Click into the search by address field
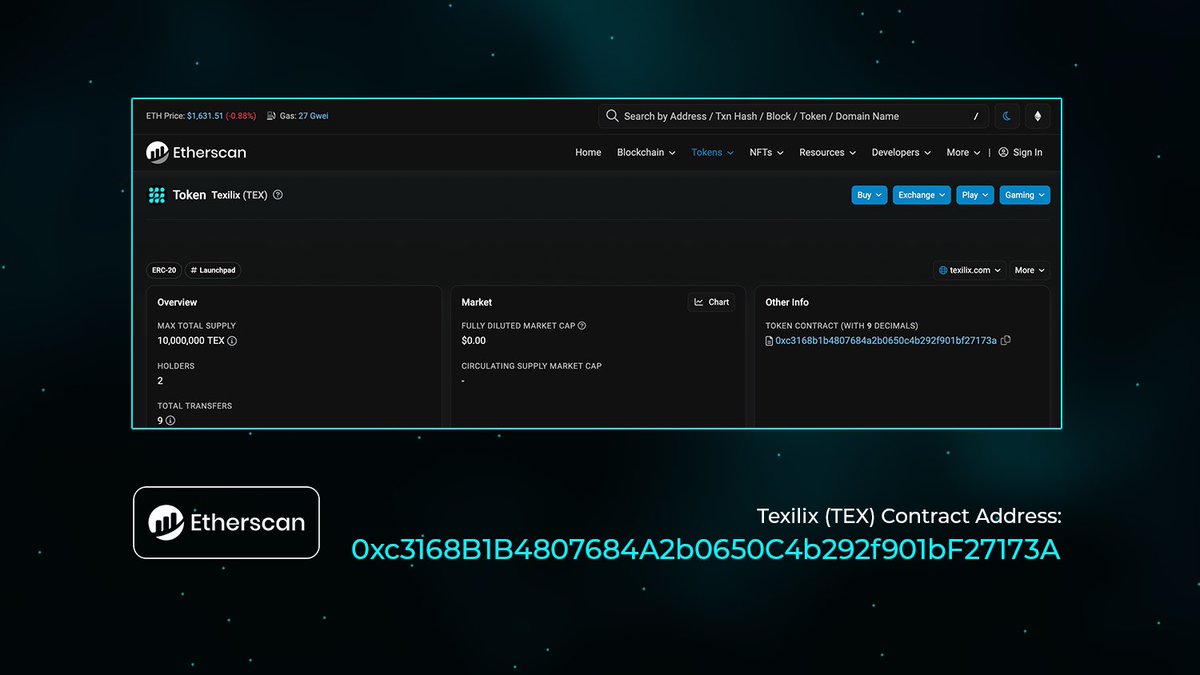Image resolution: width=1200 pixels, height=675 pixels. click(x=793, y=116)
